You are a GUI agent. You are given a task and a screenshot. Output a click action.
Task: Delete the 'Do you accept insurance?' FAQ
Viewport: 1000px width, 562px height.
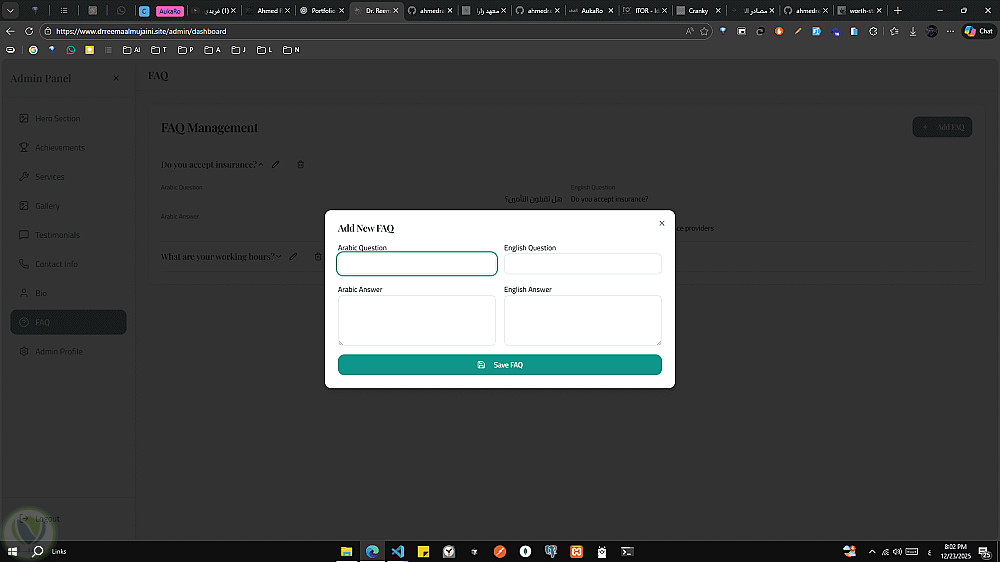tap(300, 165)
